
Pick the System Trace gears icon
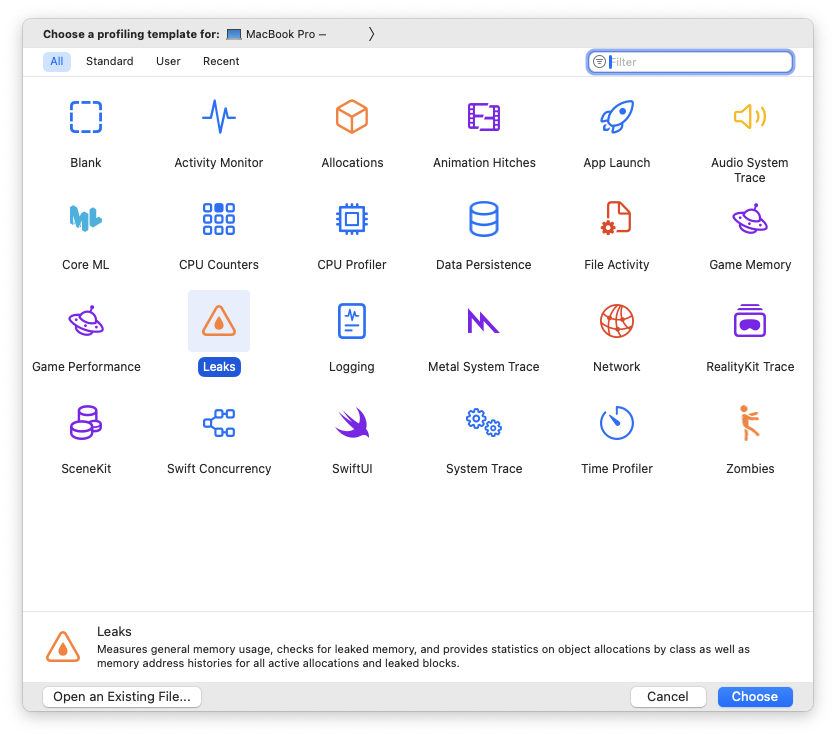point(484,423)
